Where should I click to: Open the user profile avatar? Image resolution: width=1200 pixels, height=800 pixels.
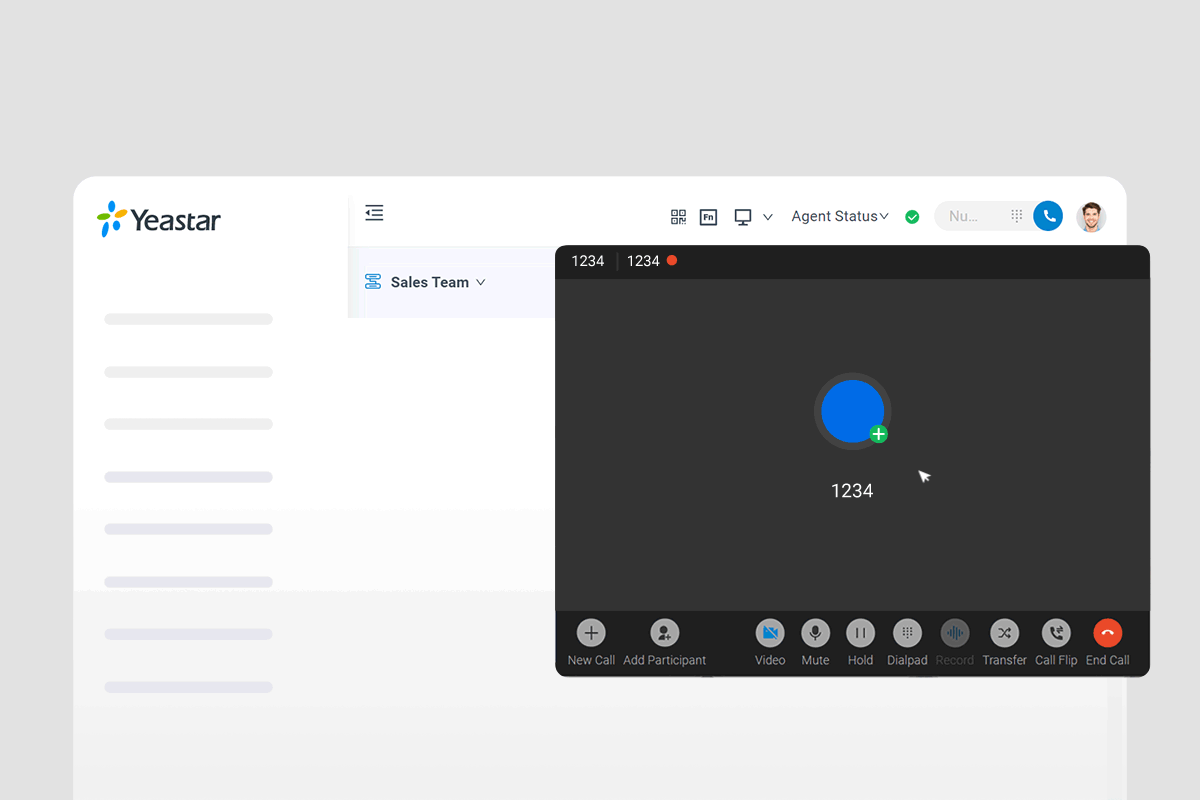[x=1091, y=217]
